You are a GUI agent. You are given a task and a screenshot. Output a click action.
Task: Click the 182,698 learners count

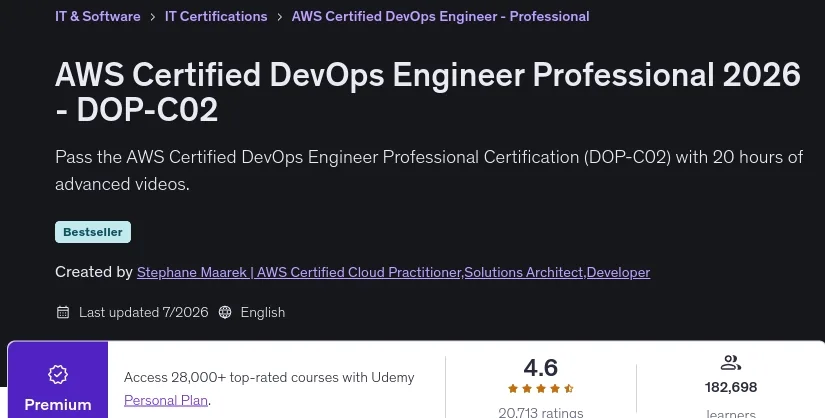point(731,387)
